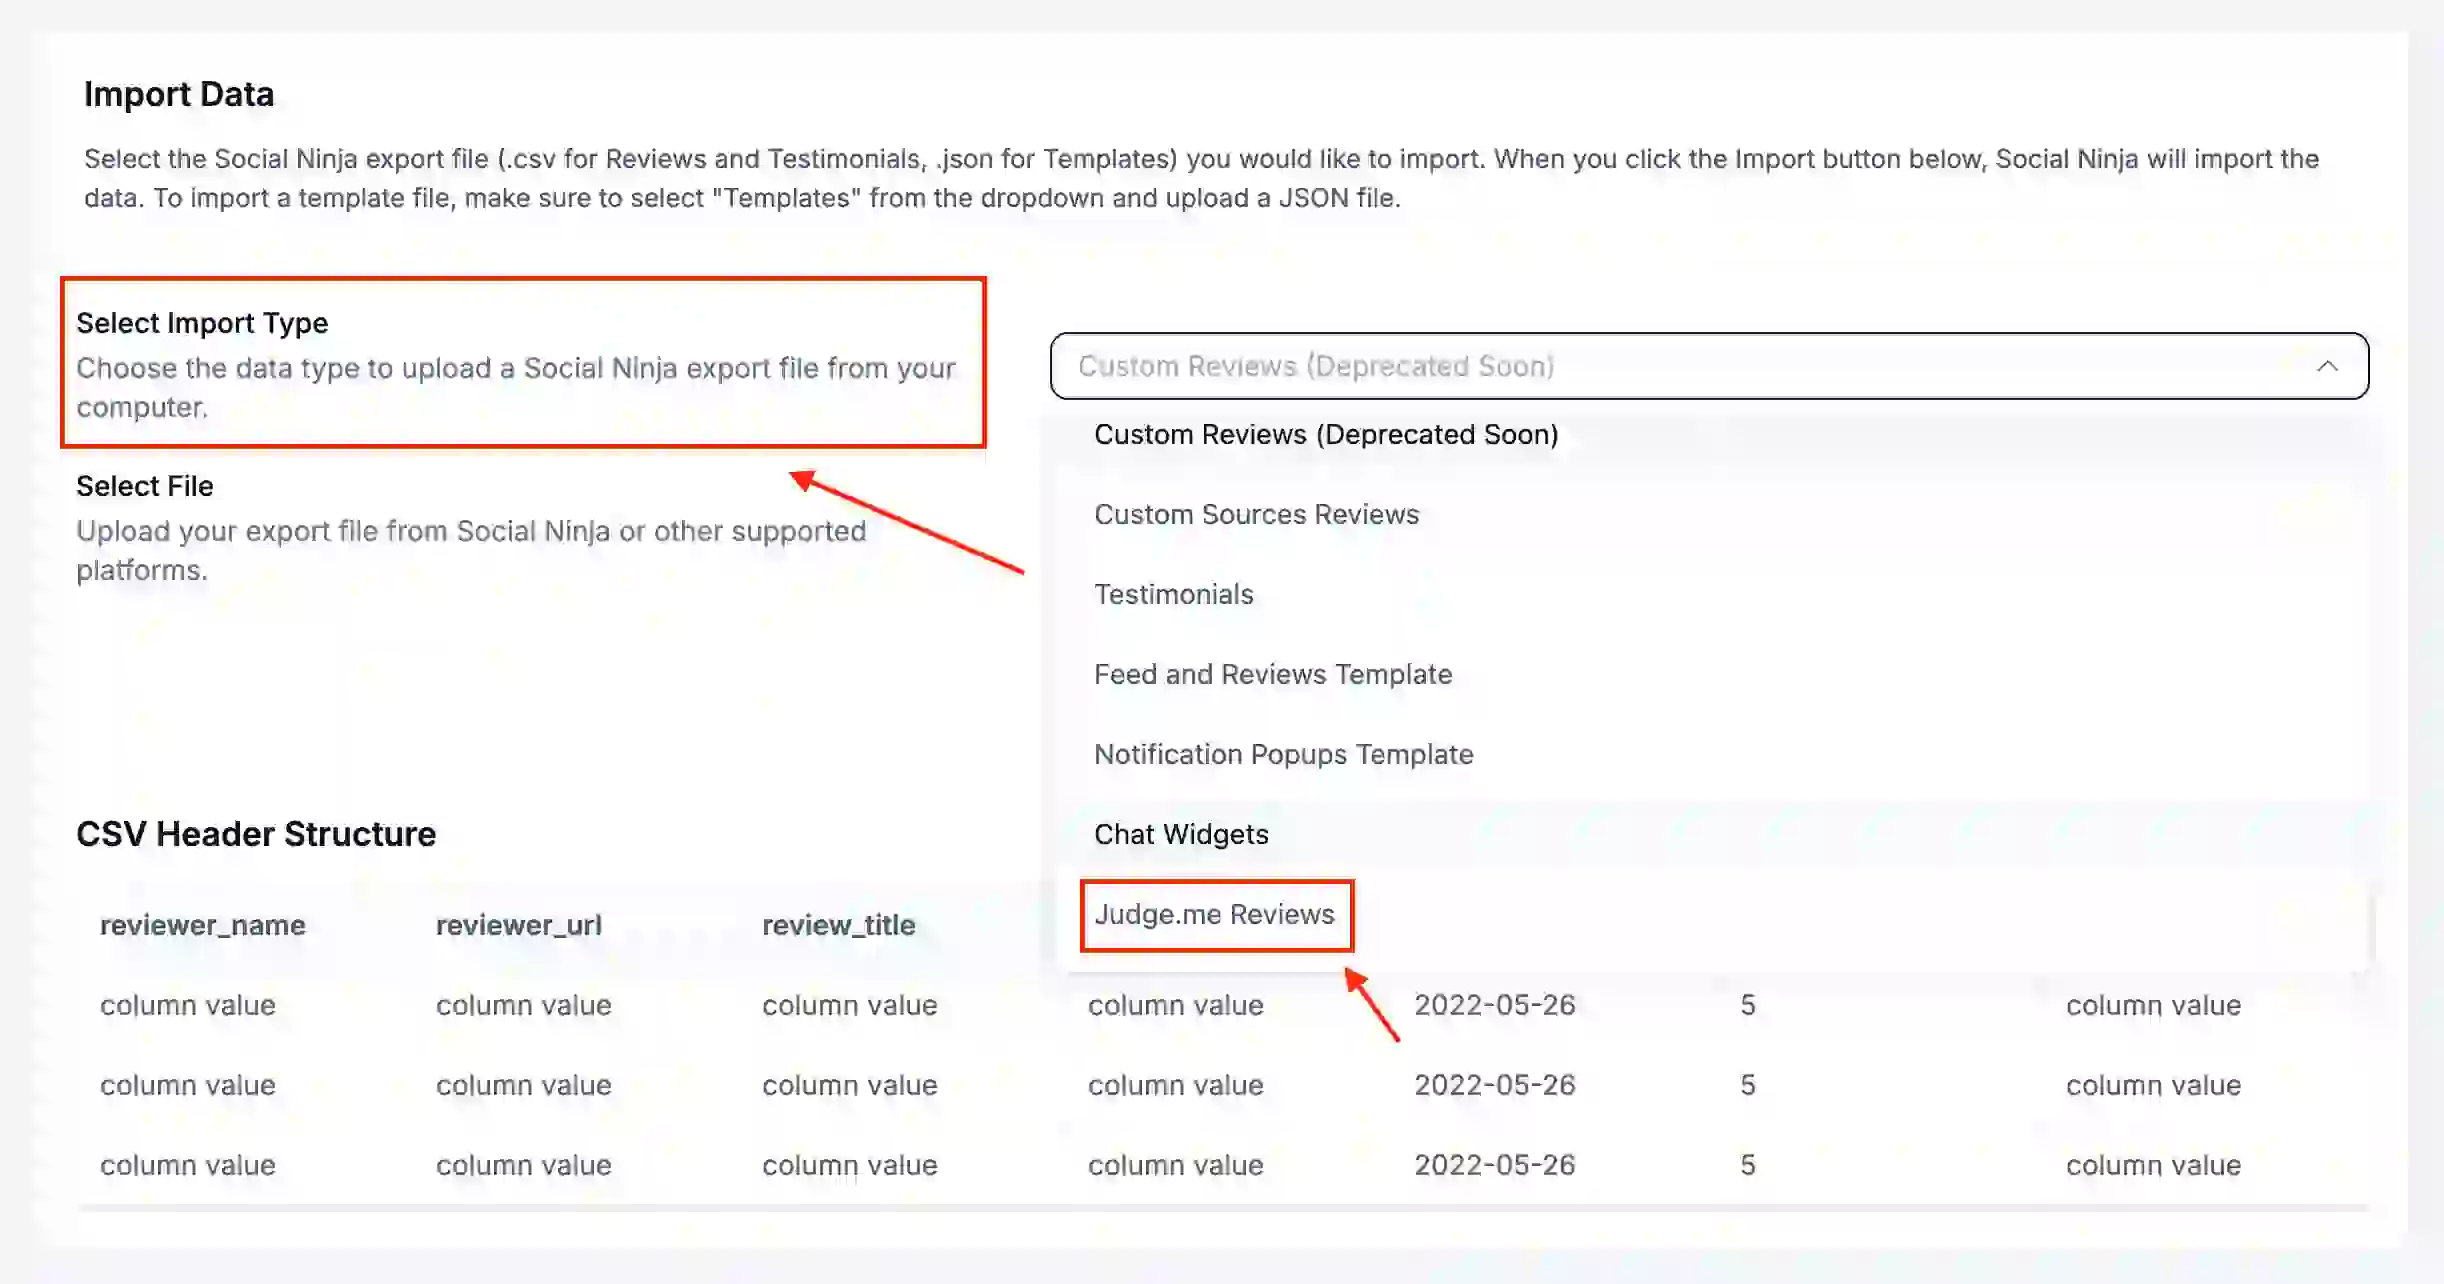Click the first 2022-05-26 date cell

click(x=1495, y=1005)
